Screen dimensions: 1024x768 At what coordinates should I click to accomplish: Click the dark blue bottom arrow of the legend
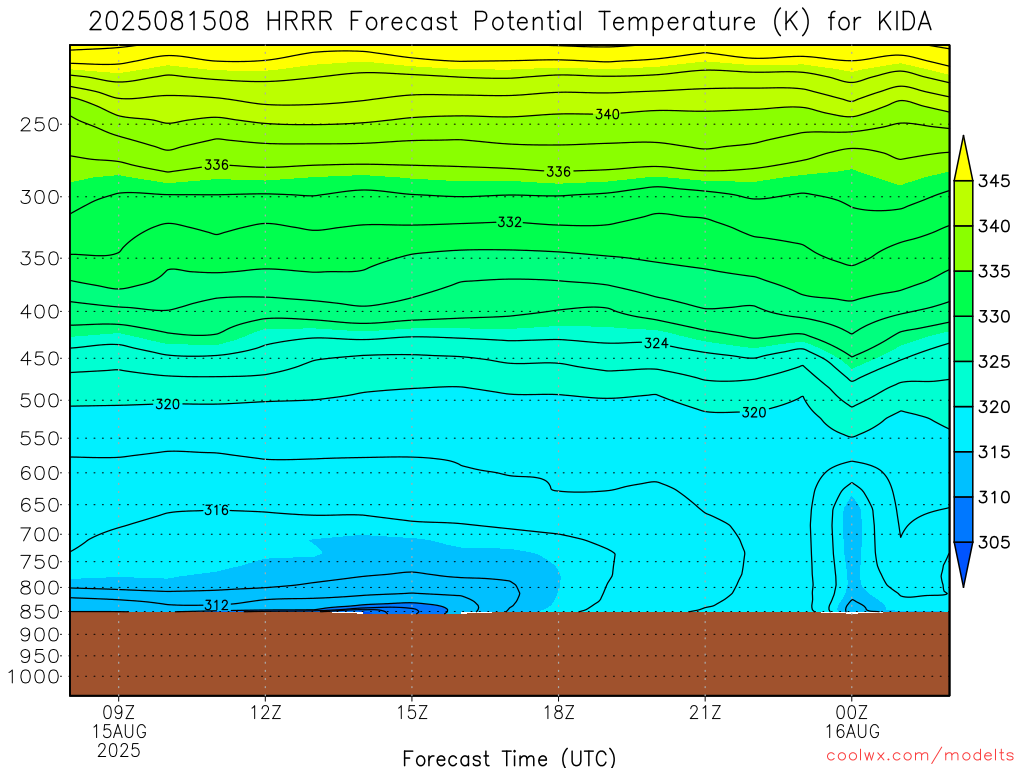click(x=963, y=563)
